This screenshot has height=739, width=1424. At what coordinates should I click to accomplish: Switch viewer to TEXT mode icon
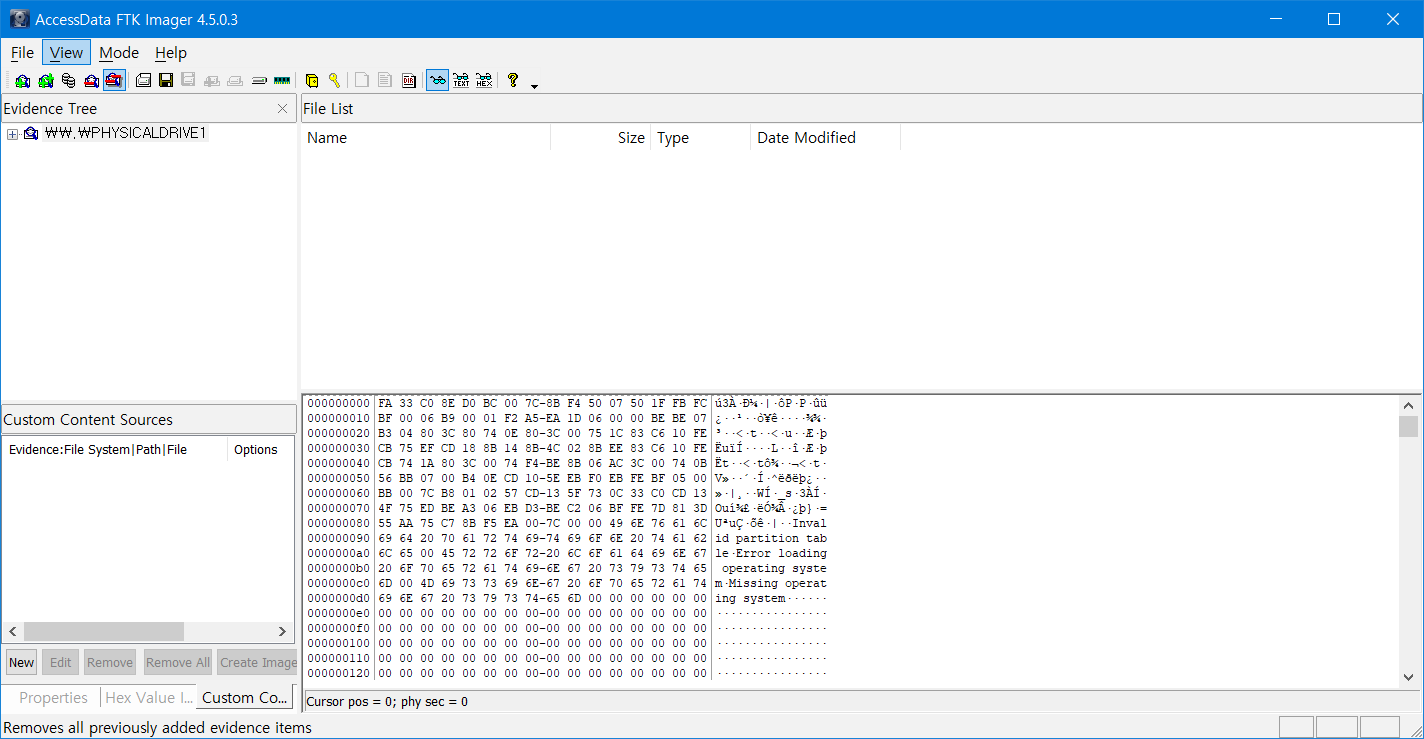(x=461, y=81)
